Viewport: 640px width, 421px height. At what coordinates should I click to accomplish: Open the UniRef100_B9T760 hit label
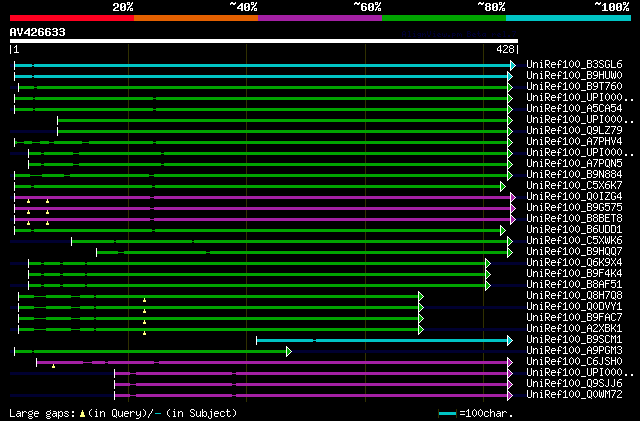coord(574,87)
